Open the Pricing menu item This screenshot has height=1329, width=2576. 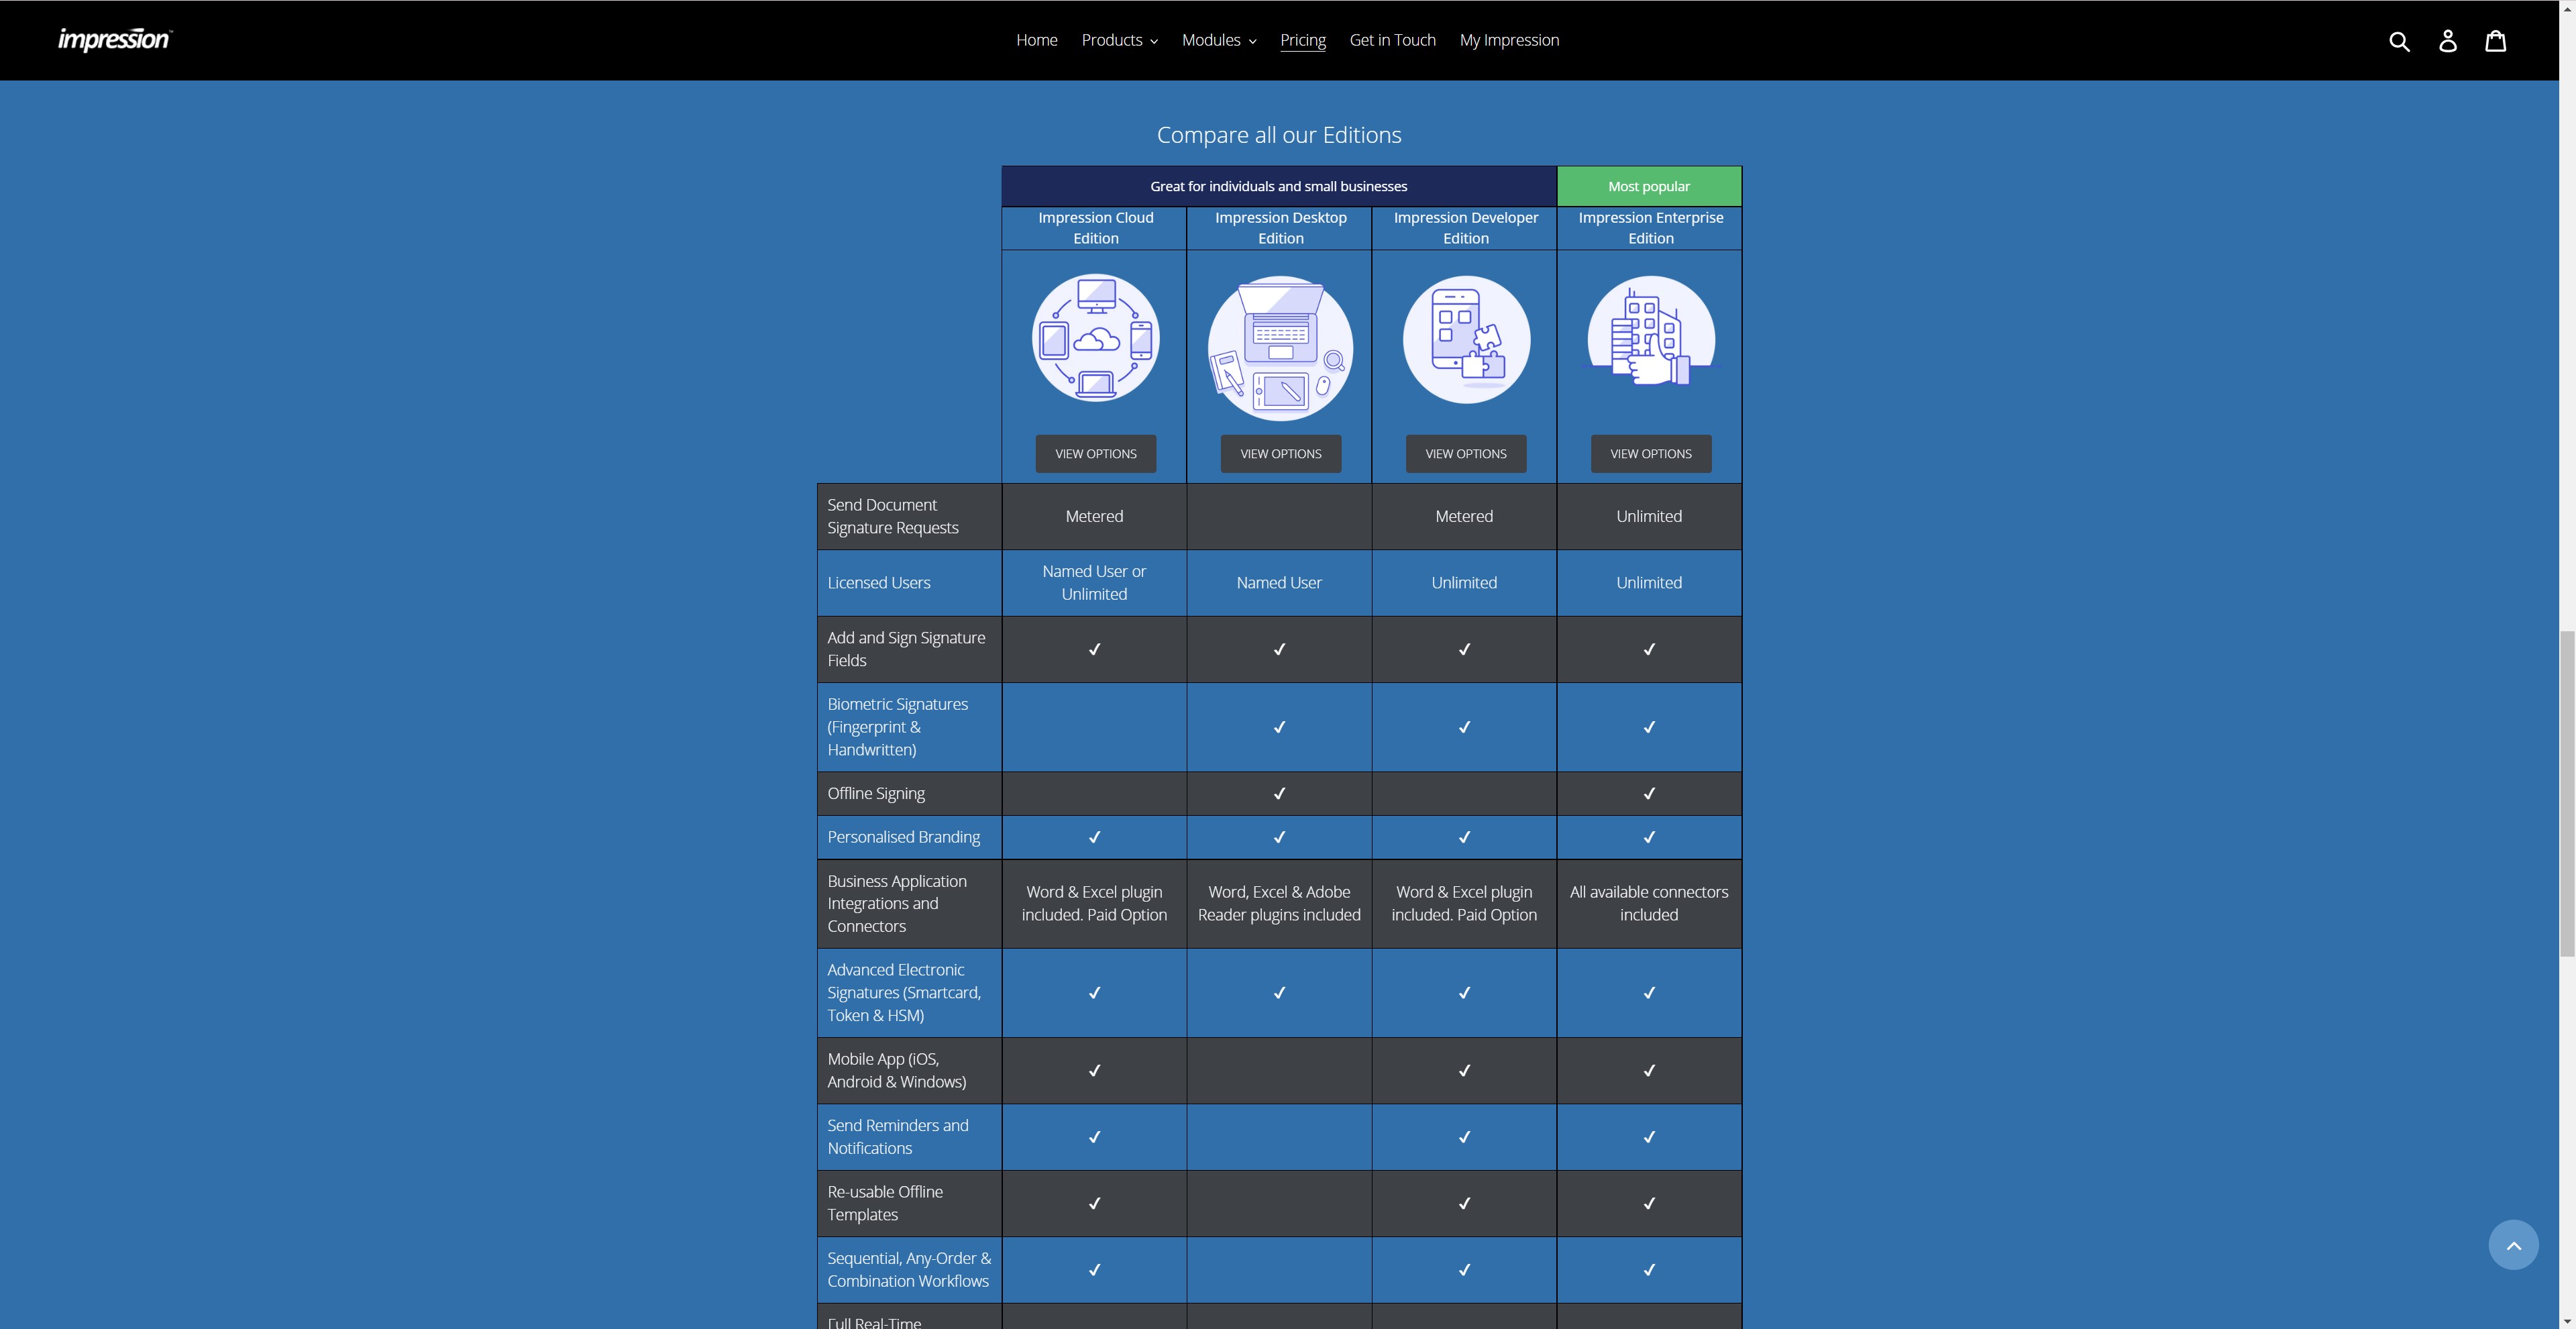(1302, 40)
